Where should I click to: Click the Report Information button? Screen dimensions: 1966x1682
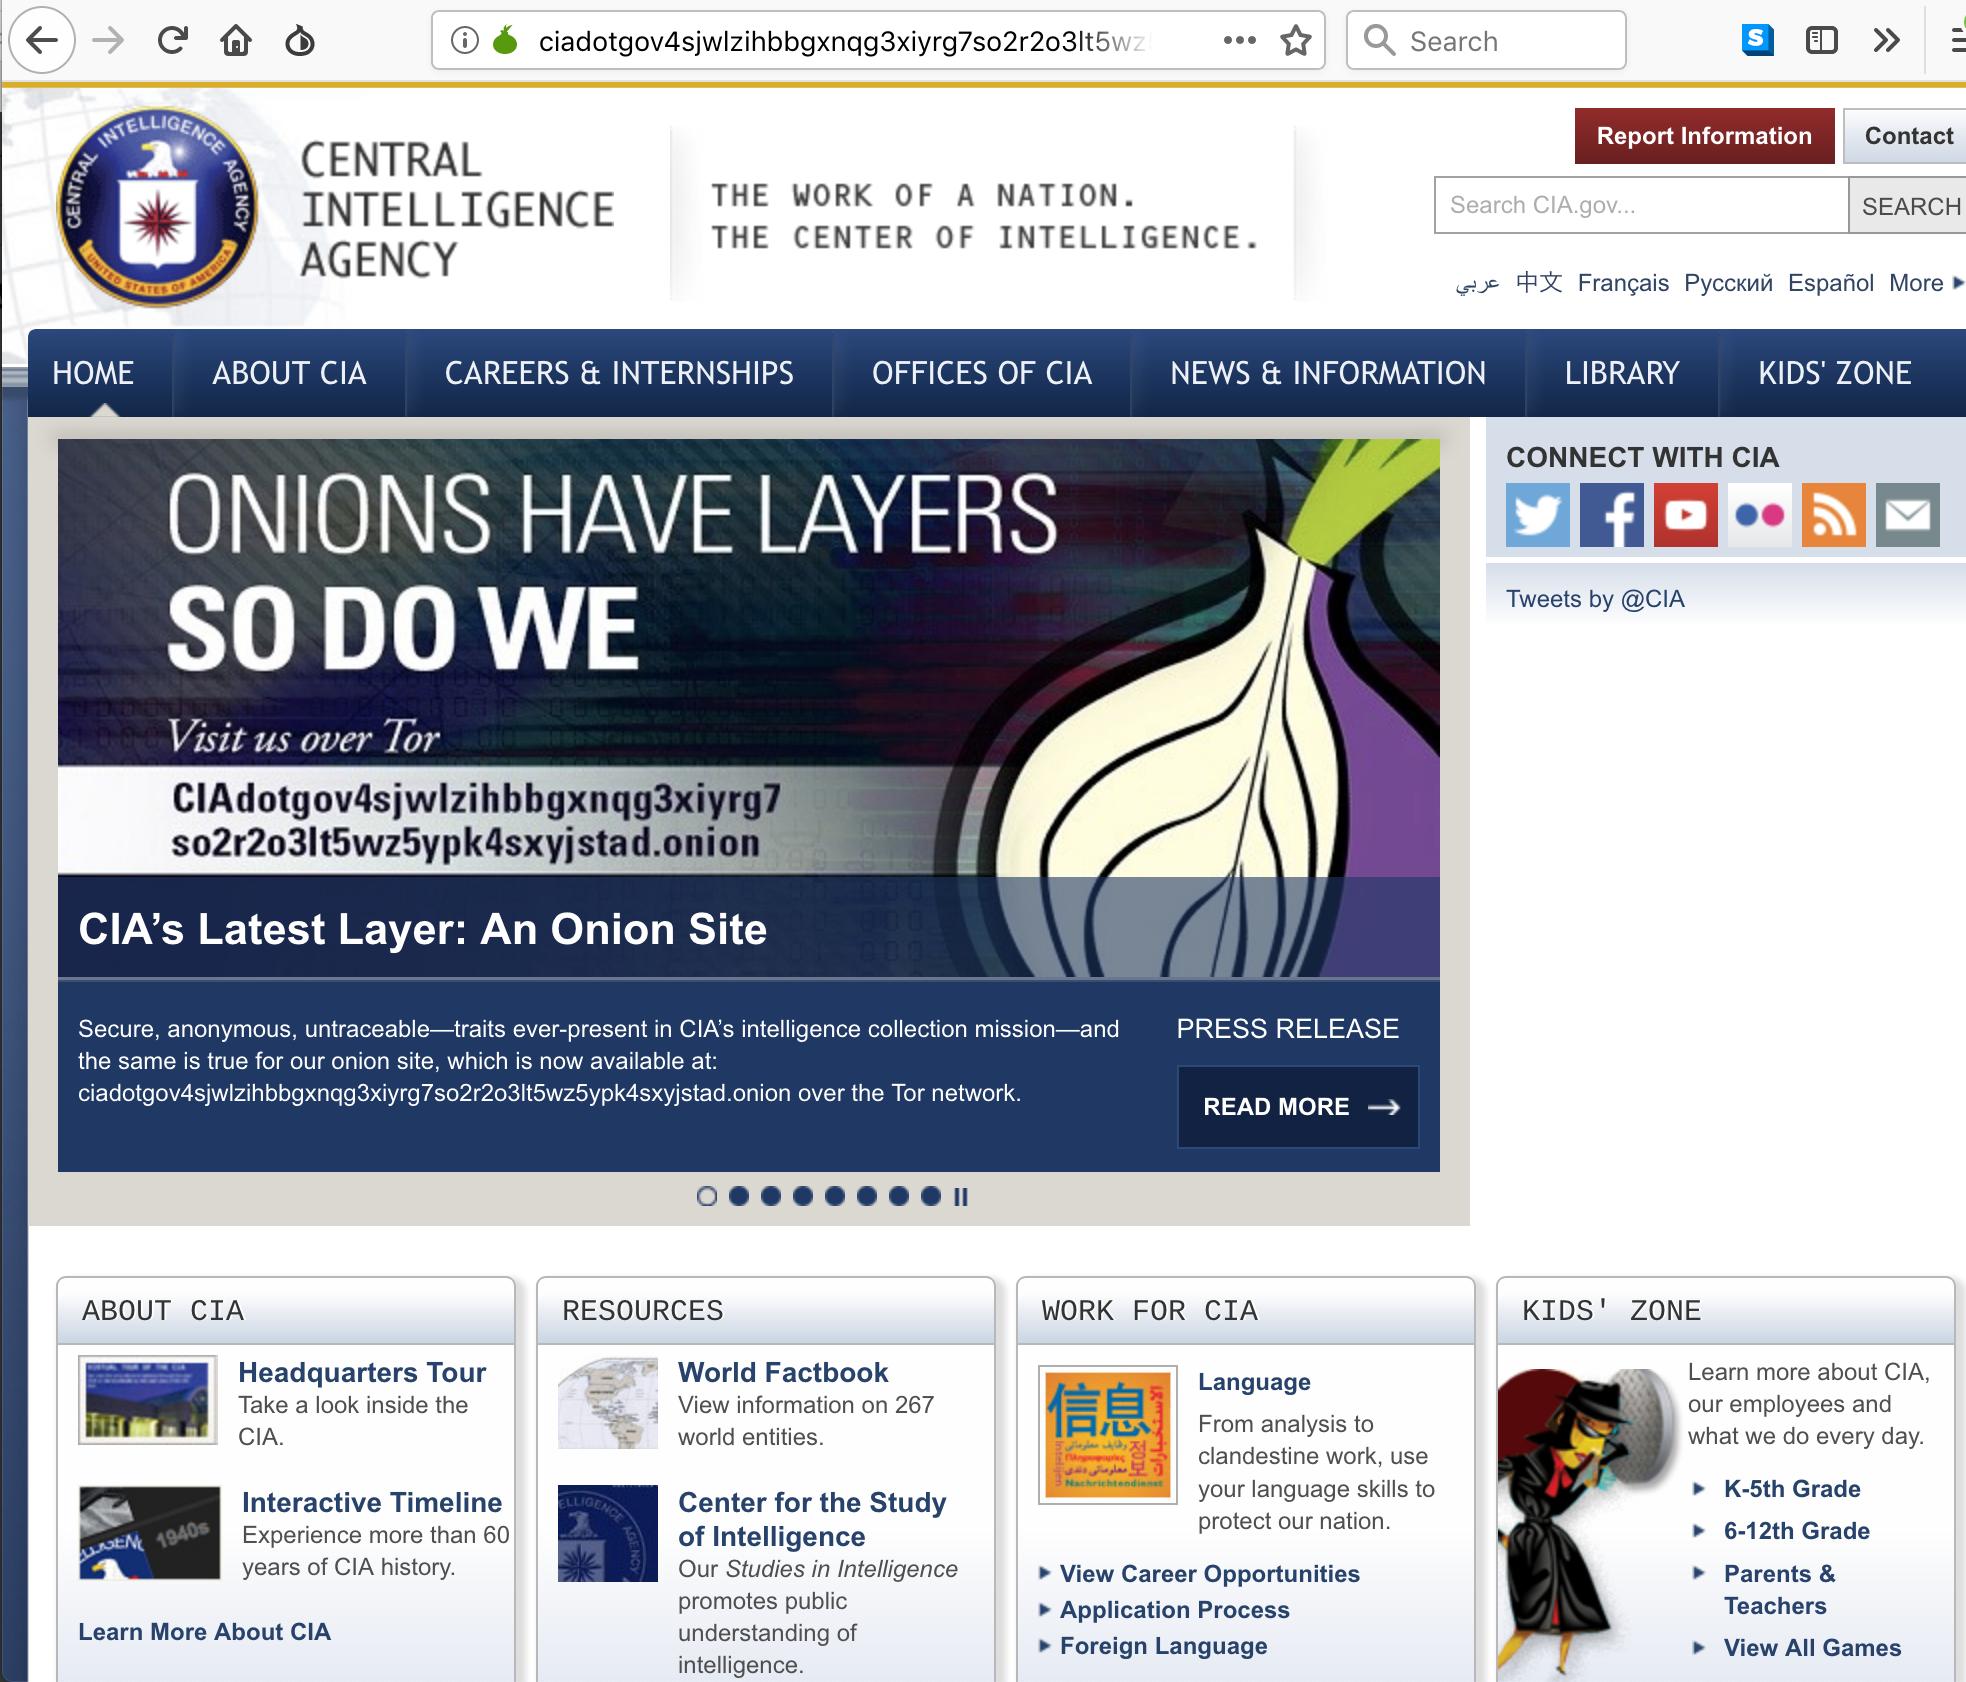1702,133
